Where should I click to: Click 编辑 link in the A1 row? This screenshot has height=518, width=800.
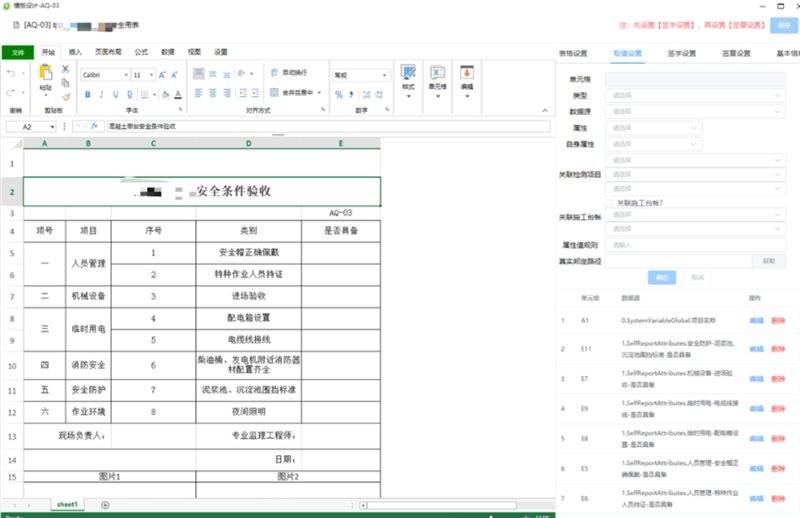point(756,320)
